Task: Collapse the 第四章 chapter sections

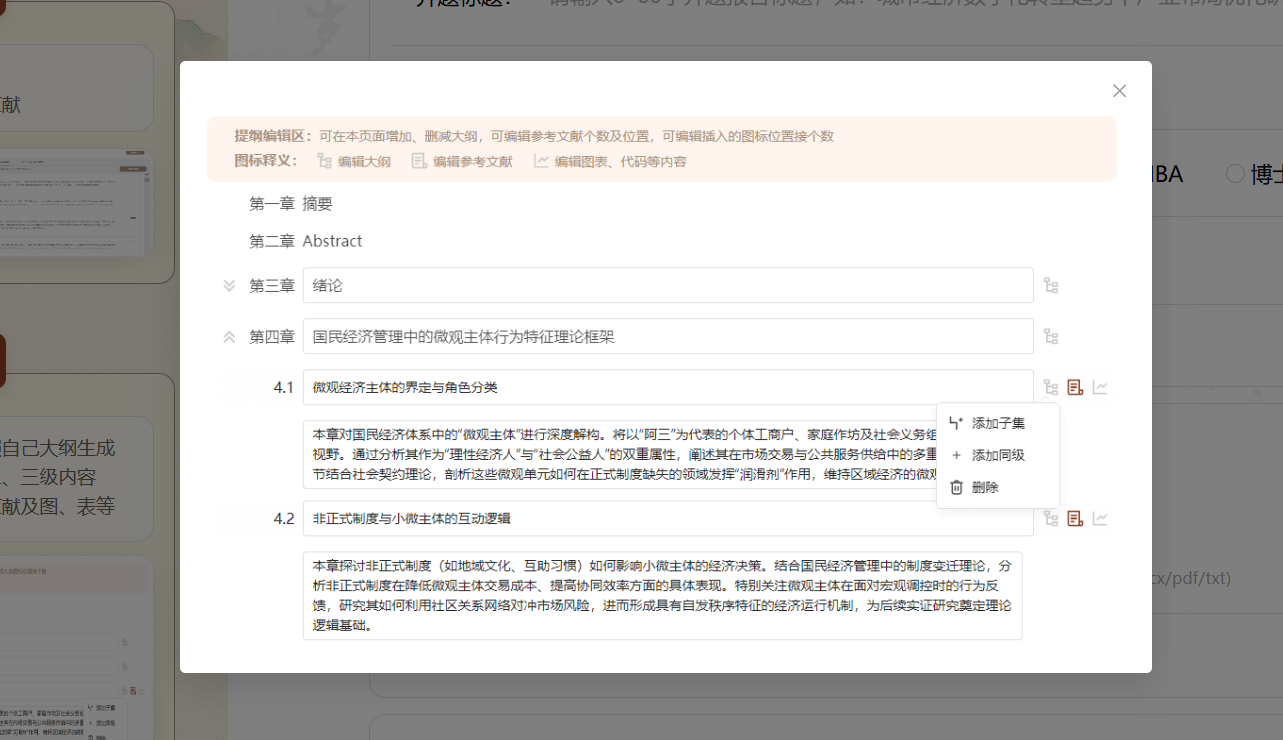Action: pyautogui.click(x=229, y=337)
